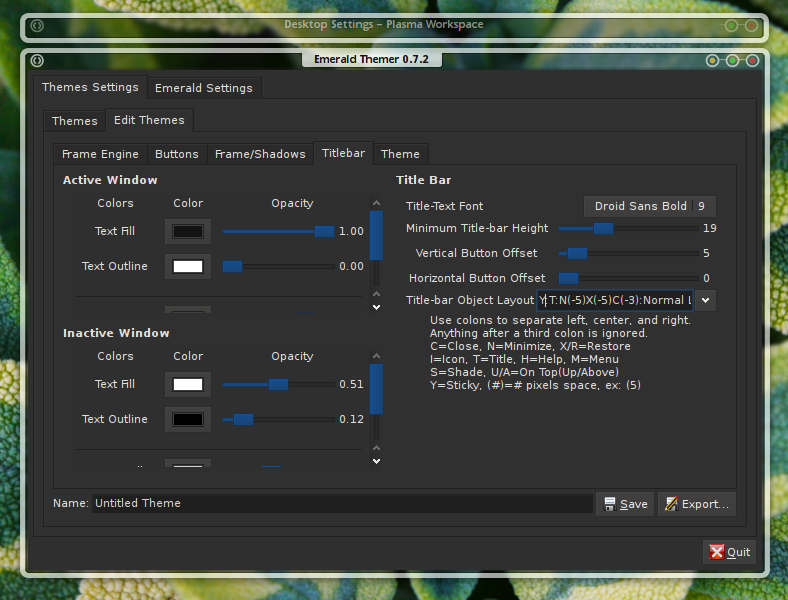Image resolution: width=788 pixels, height=600 pixels.
Task: Click the Inactive Window opacity value 0.51
Action: 351,384
